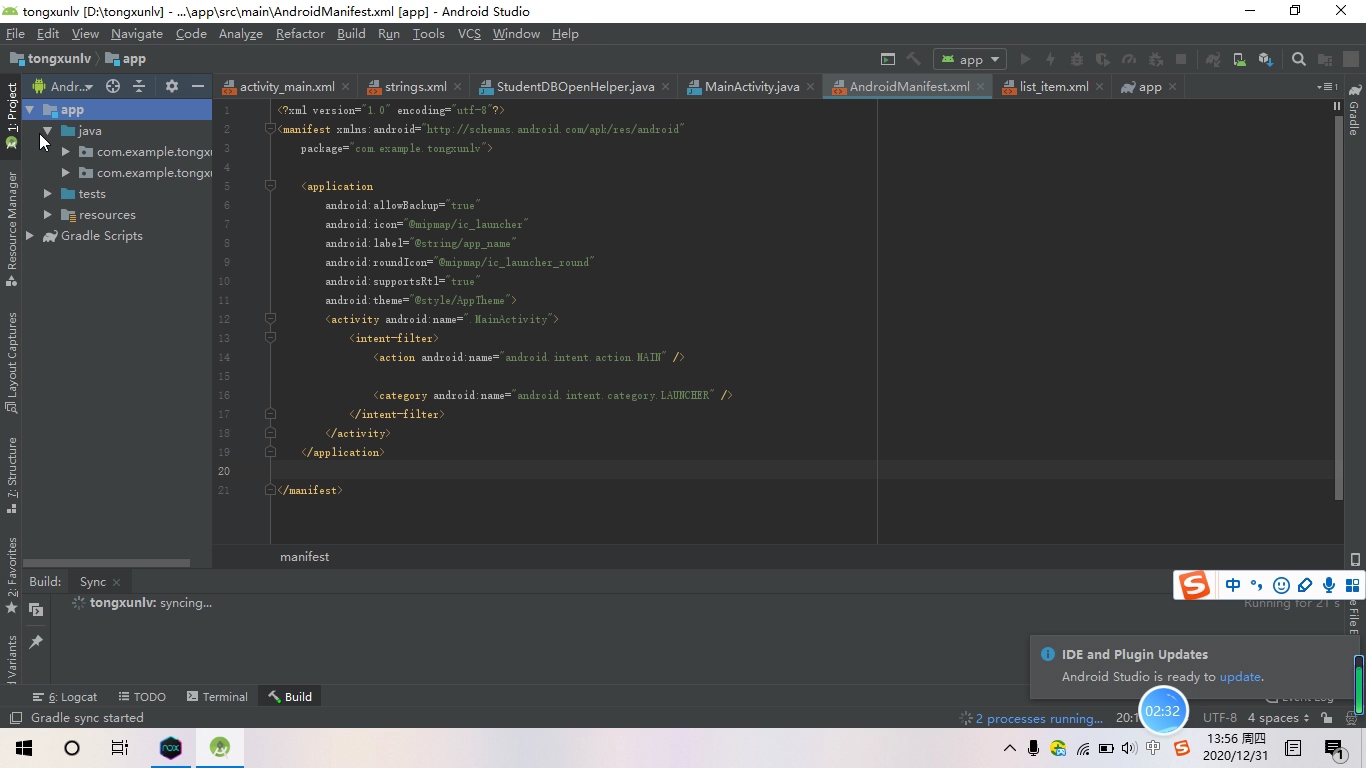Viewport: 1366px width, 768px height.
Task: Open AVD Manager icon
Action: pos(1239,59)
